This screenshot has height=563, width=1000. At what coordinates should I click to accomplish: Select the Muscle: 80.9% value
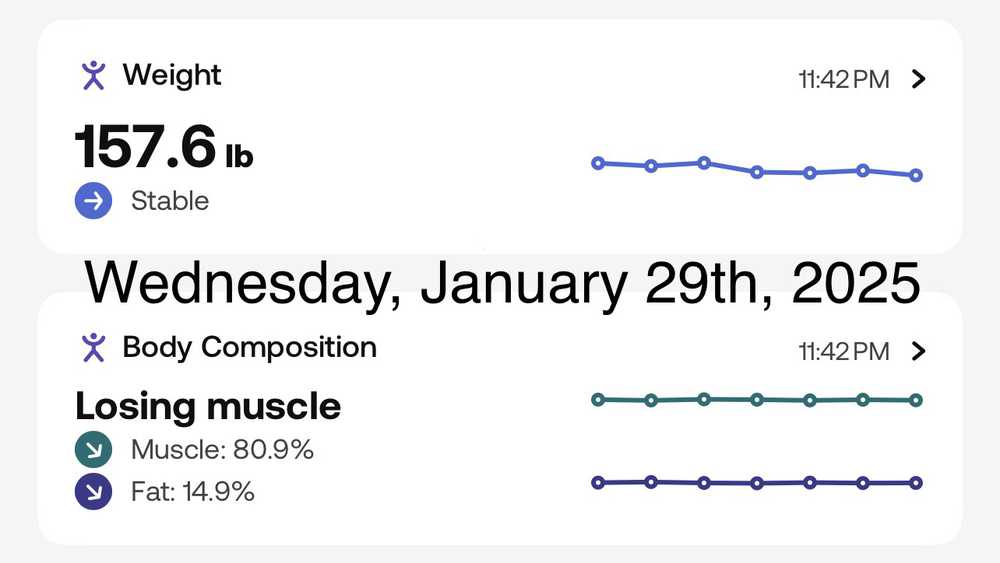coord(222,451)
